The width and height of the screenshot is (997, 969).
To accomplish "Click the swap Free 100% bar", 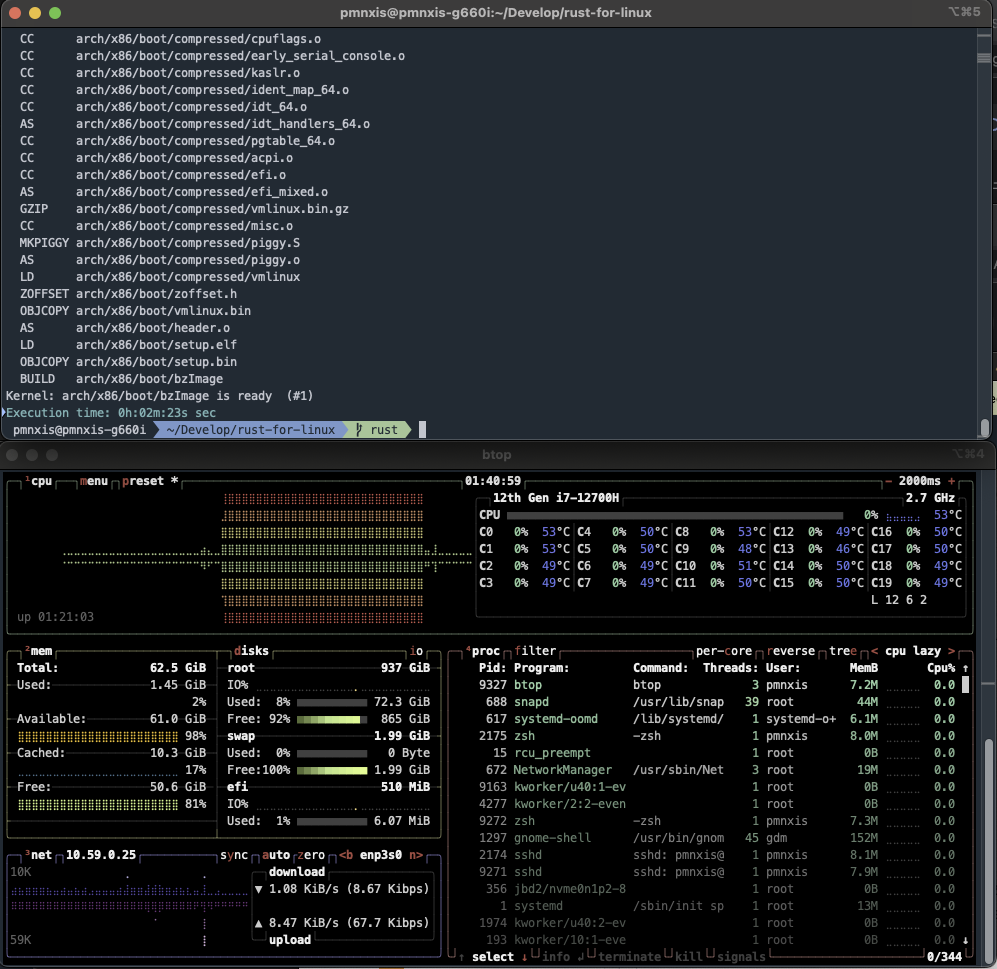I will [x=332, y=770].
